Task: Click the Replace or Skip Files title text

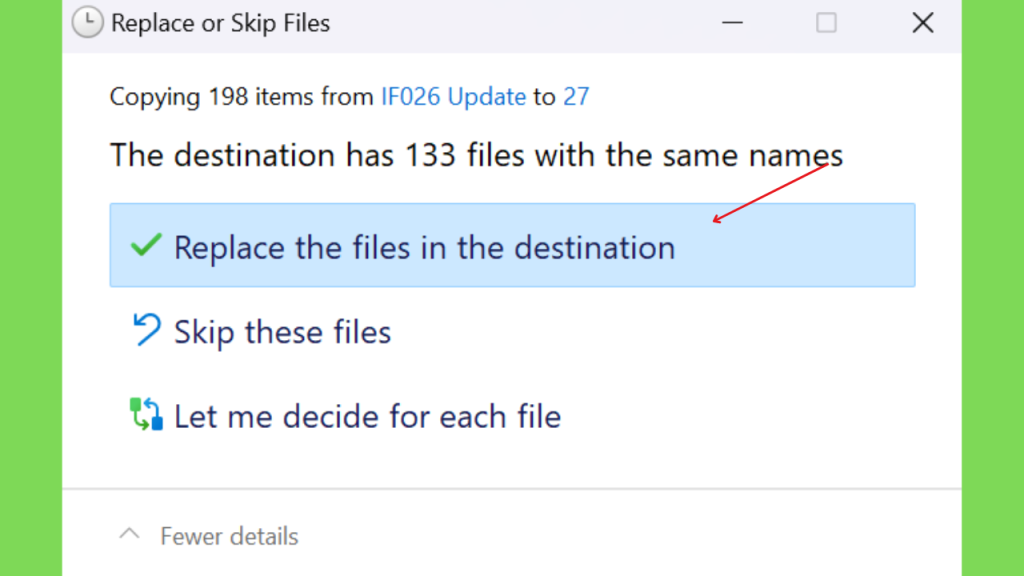Action: 220,23
